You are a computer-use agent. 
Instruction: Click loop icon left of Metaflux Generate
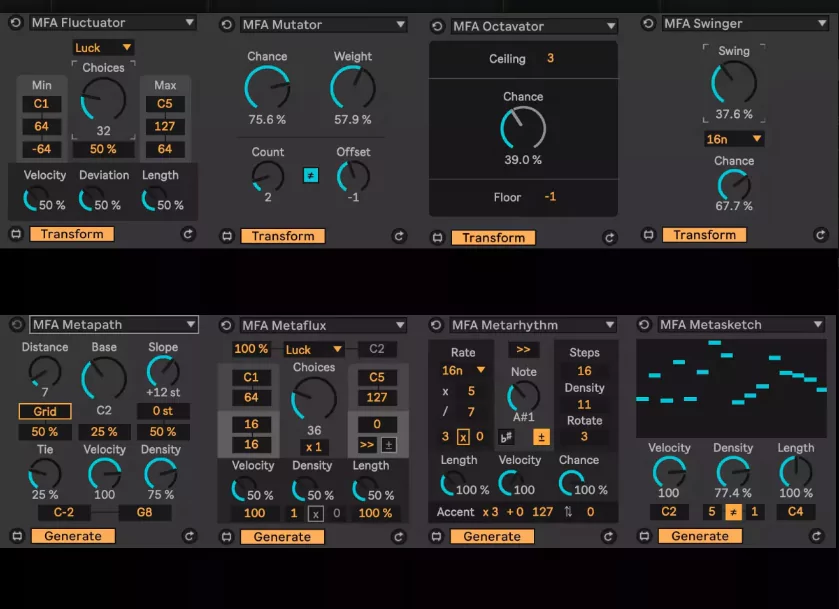227,537
